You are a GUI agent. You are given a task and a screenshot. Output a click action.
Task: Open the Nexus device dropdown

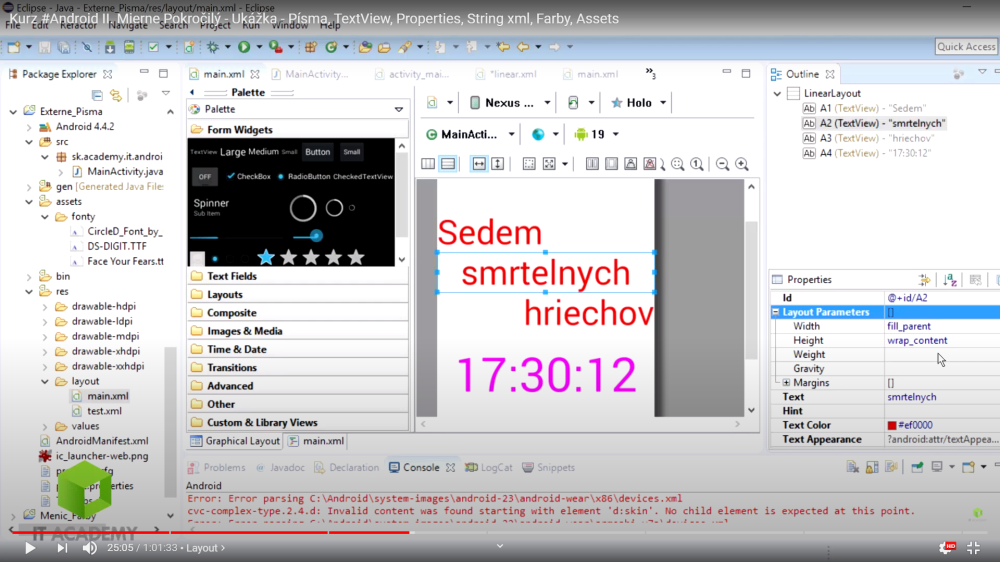[x=518, y=103]
